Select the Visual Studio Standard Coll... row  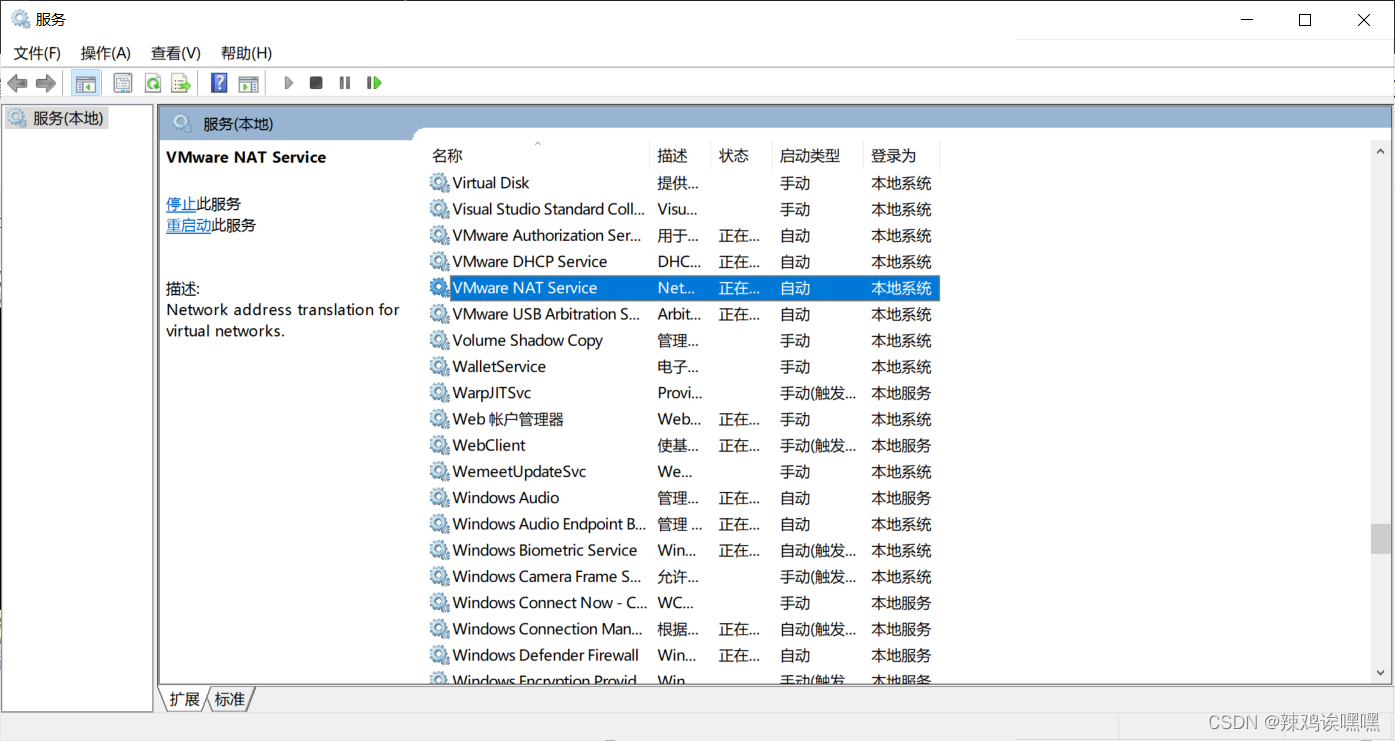coord(684,209)
